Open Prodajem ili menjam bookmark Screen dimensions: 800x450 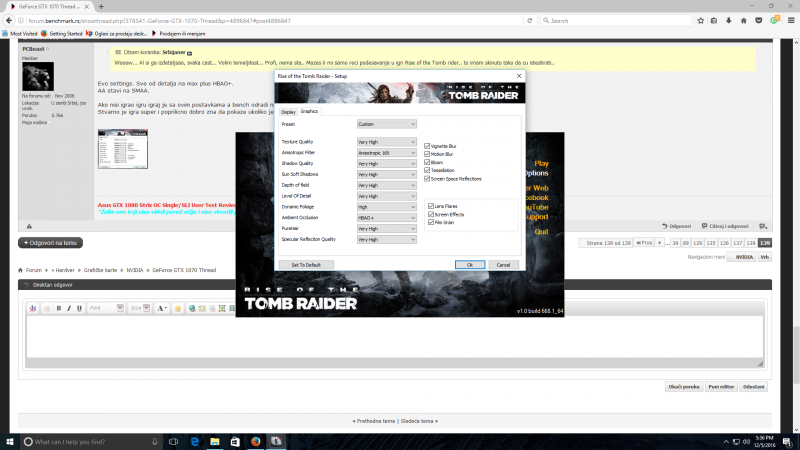coord(178,34)
